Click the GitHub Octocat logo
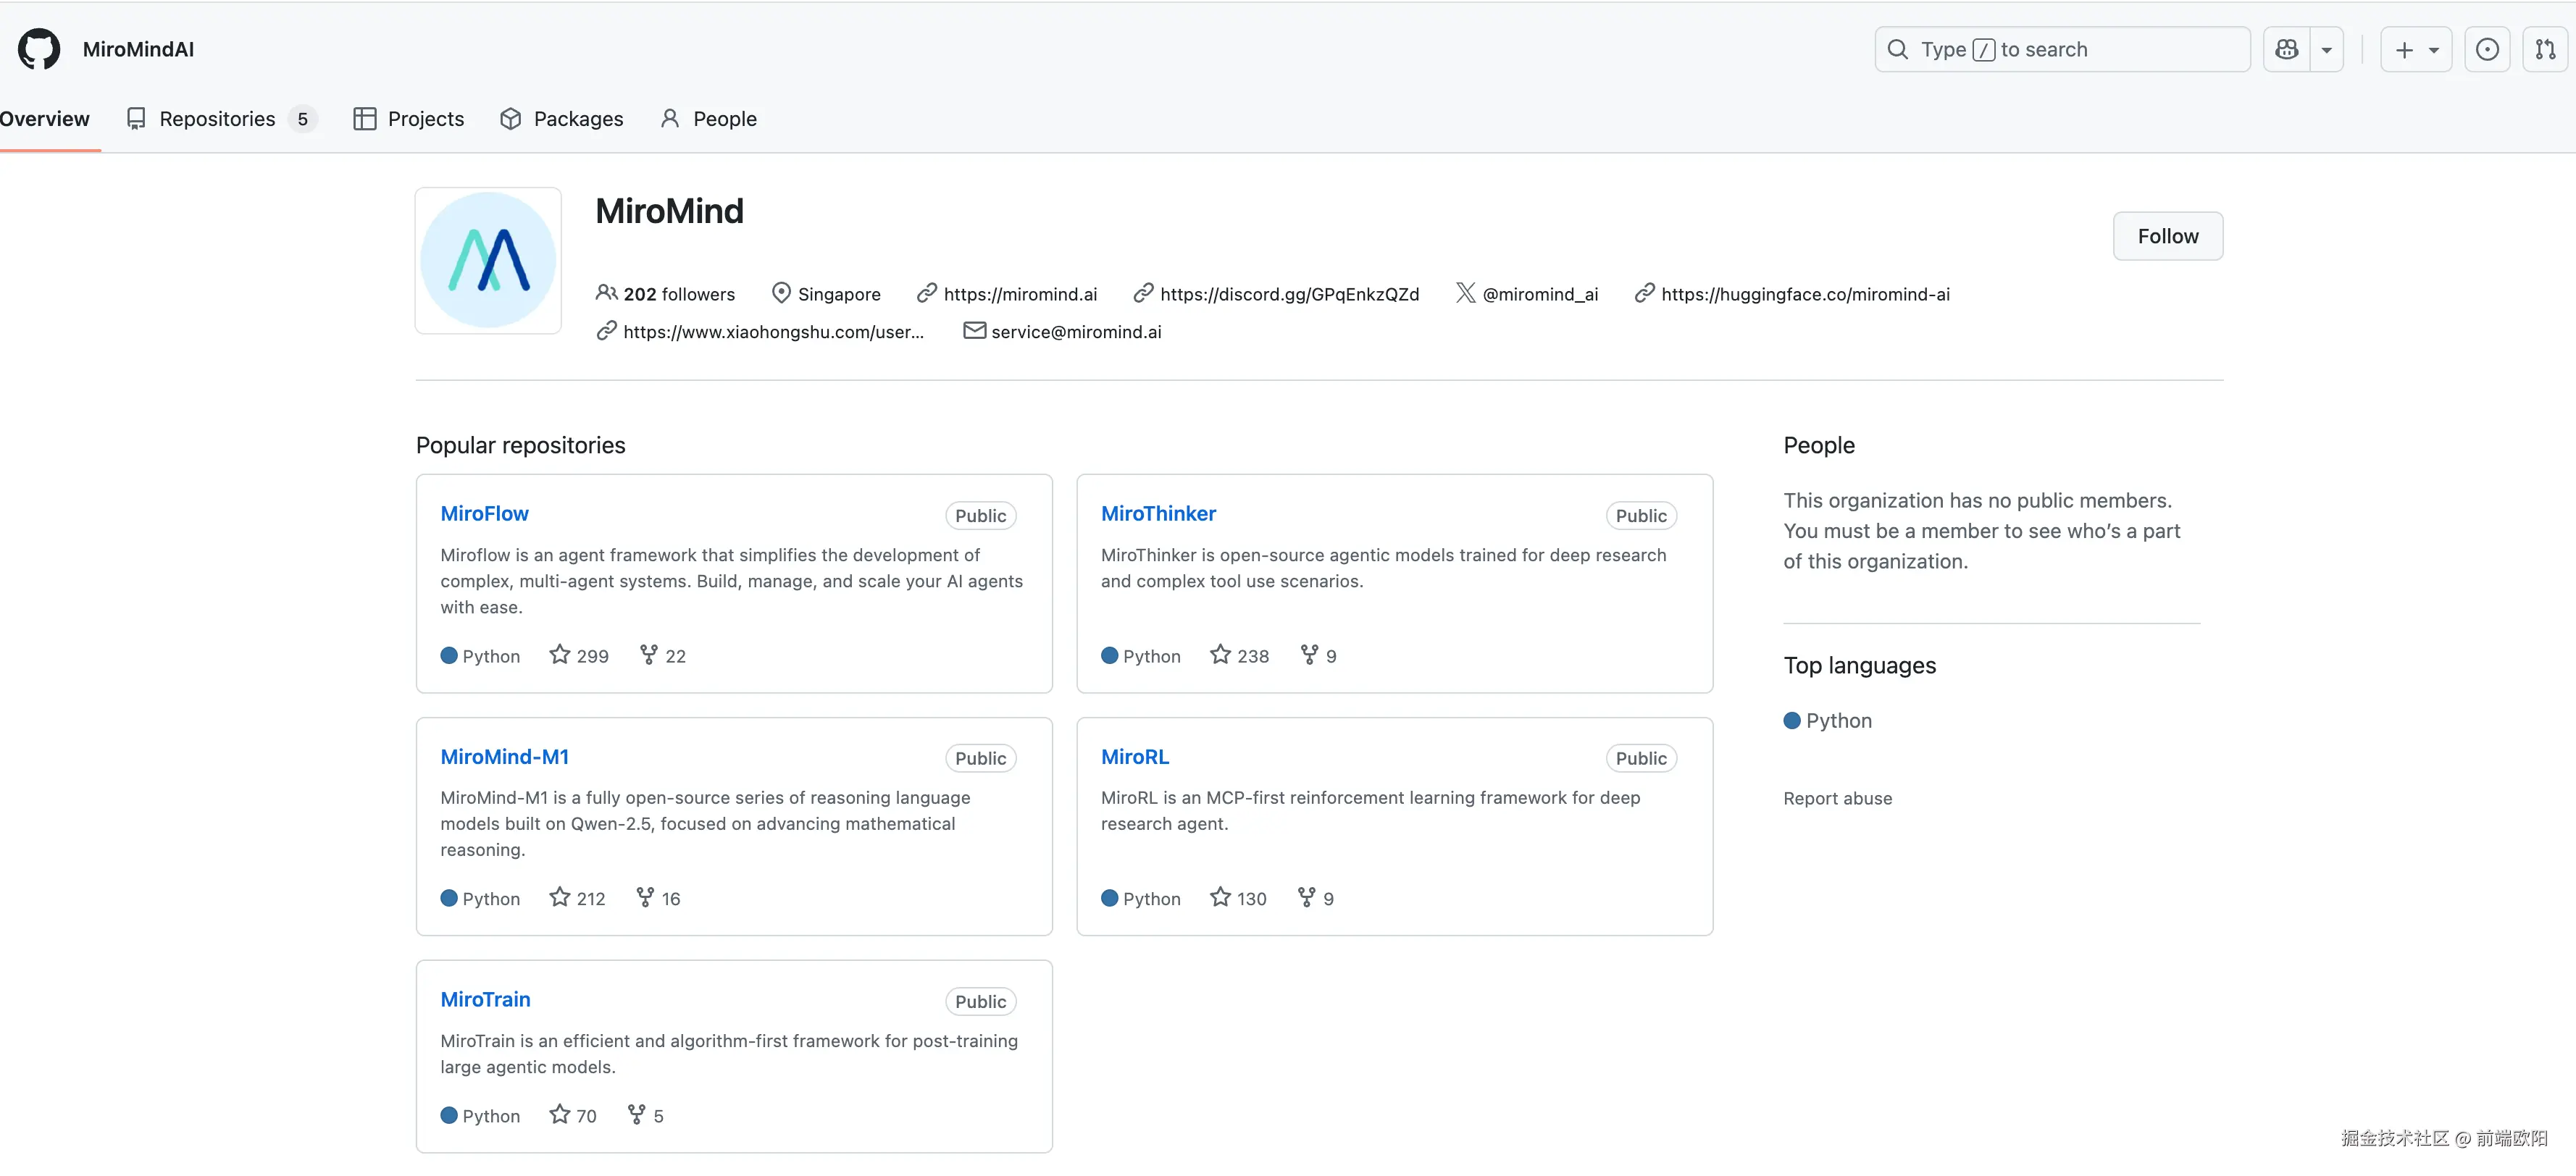The width and height of the screenshot is (2576, 1176). [39, 49]
